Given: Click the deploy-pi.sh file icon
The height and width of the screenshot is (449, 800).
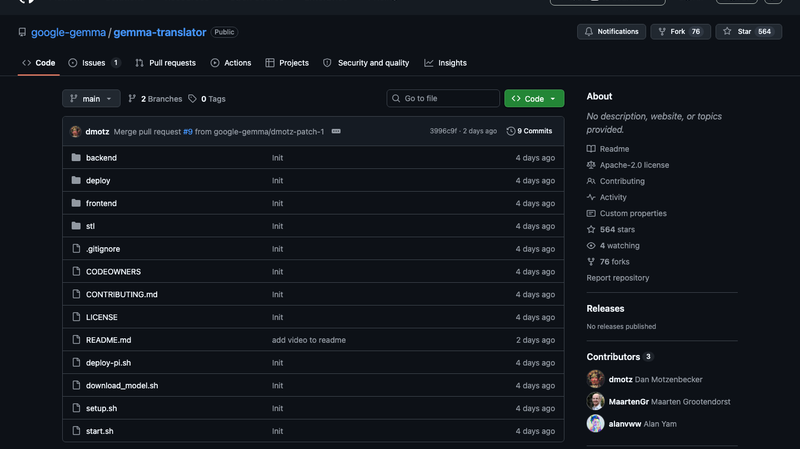Looking at the screenshot, I should point(76,363).
